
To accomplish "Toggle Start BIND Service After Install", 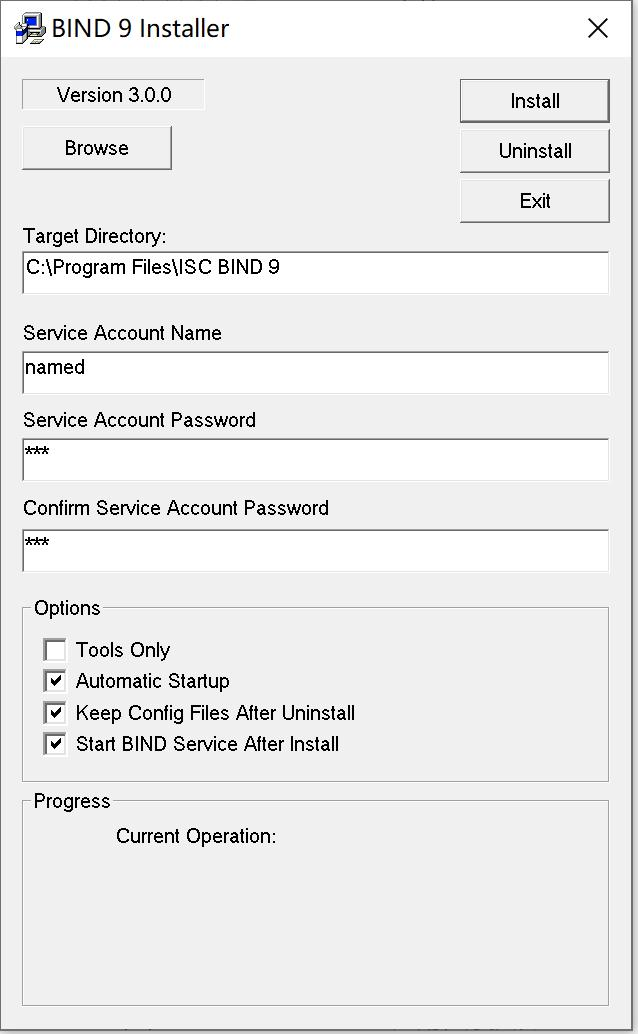I will [55, 744].
